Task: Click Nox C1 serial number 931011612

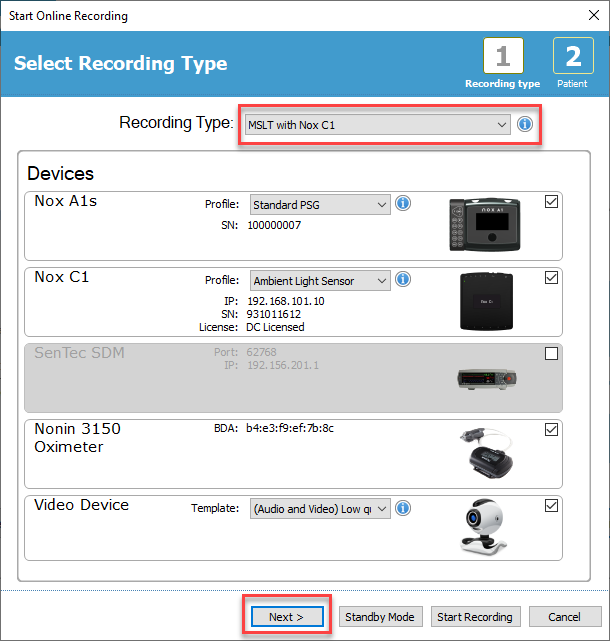Action: [x=274, y=314]
